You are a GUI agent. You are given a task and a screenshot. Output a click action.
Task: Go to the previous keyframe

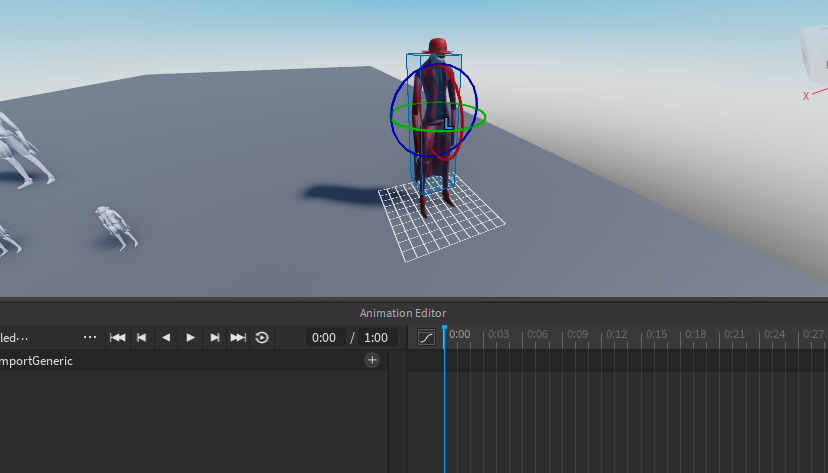142,337
